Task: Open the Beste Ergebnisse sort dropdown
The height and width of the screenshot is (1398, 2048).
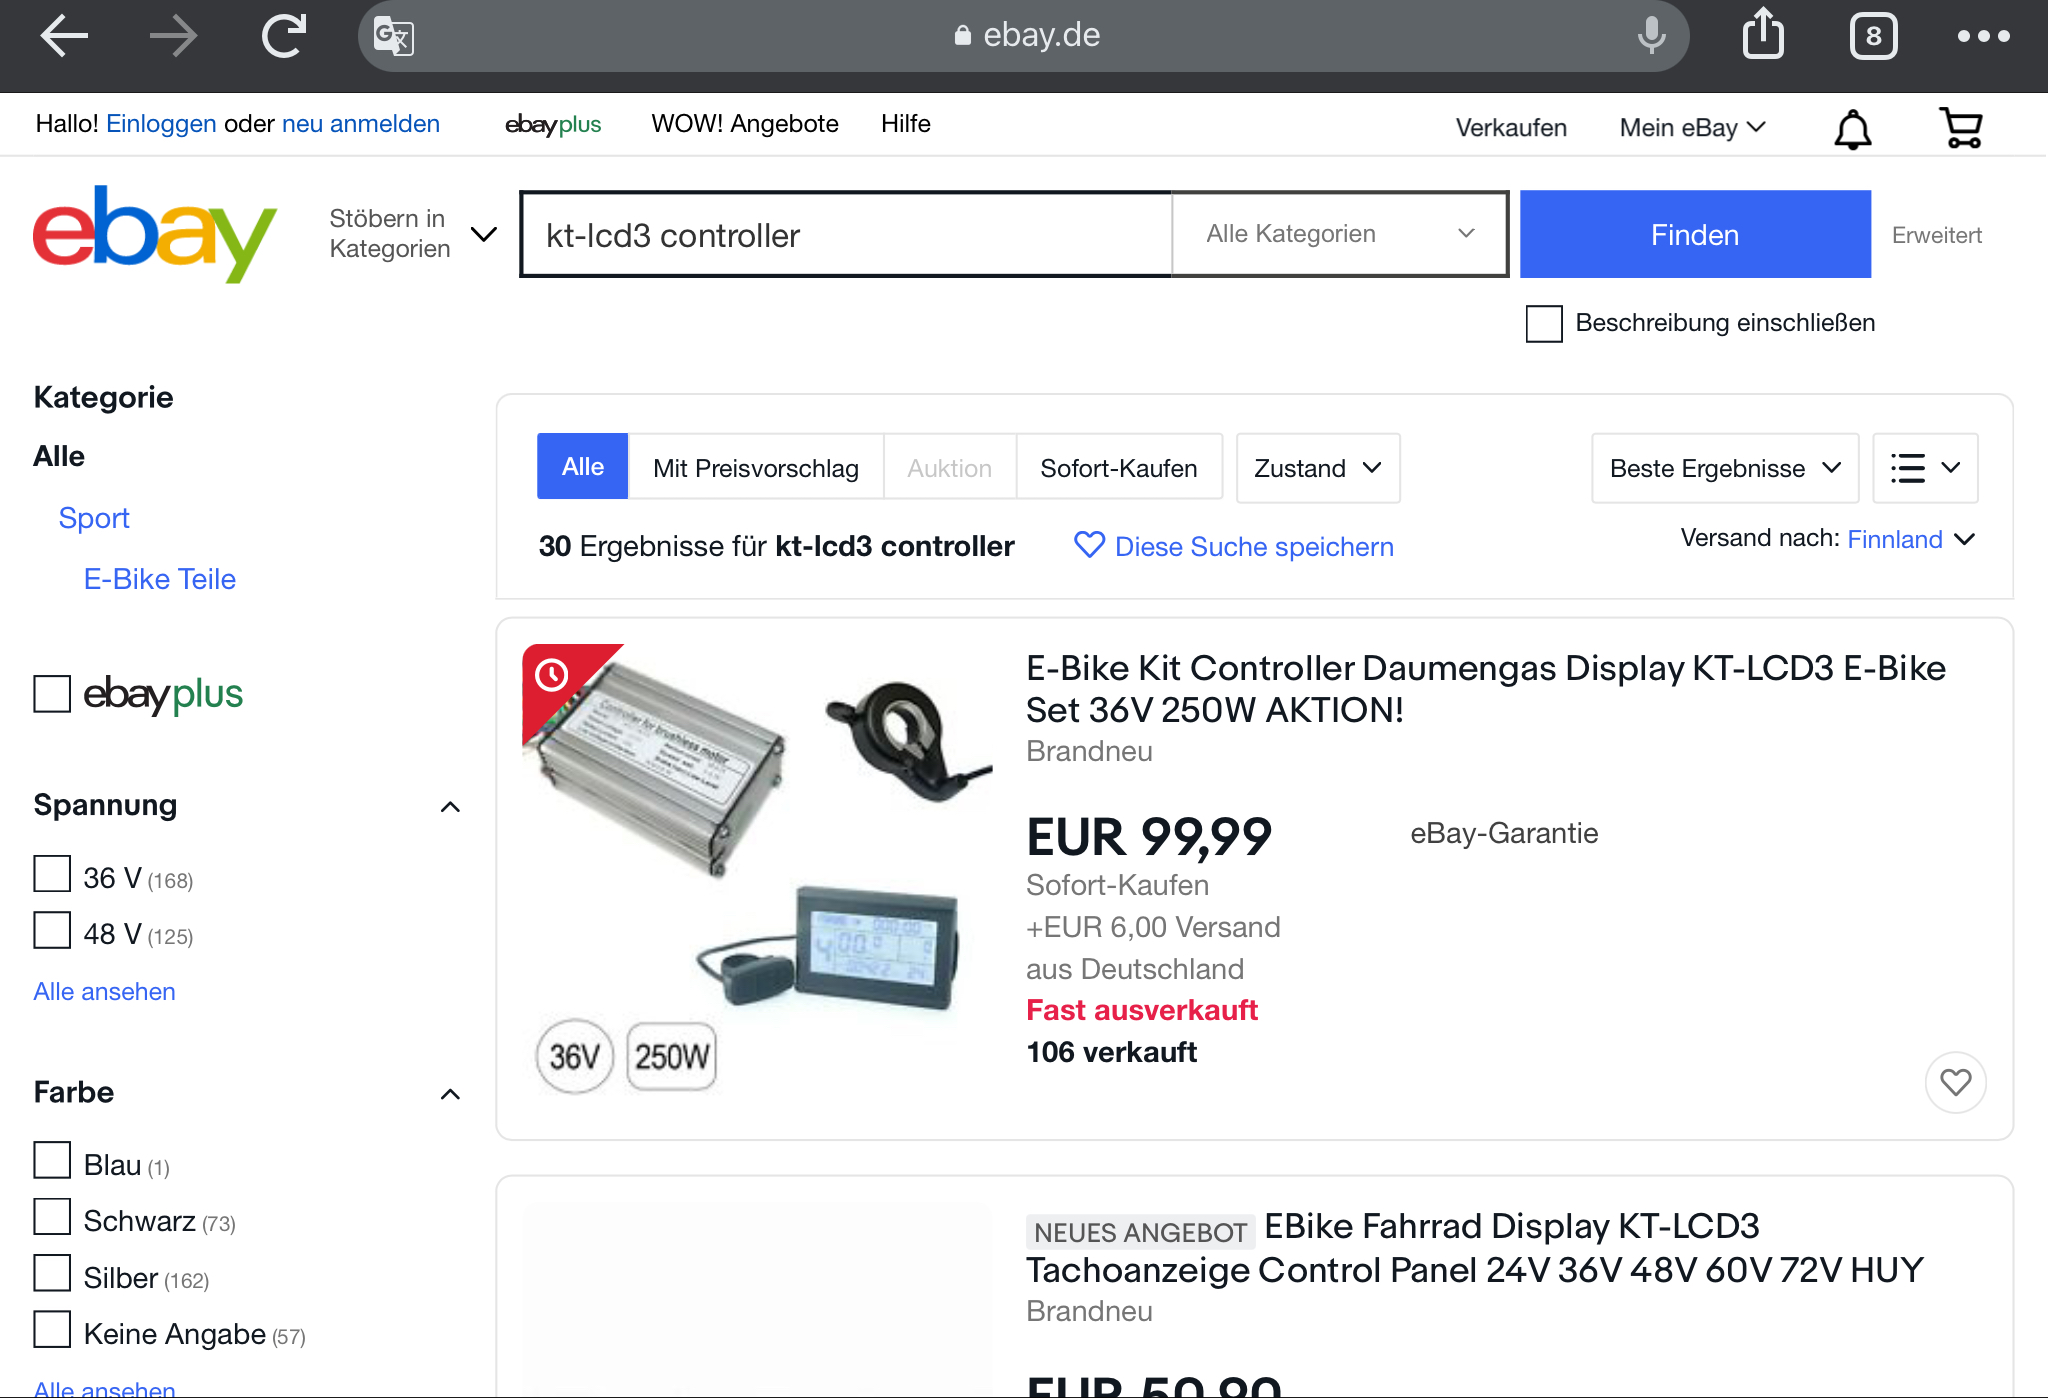Action: pos(1724,468)
